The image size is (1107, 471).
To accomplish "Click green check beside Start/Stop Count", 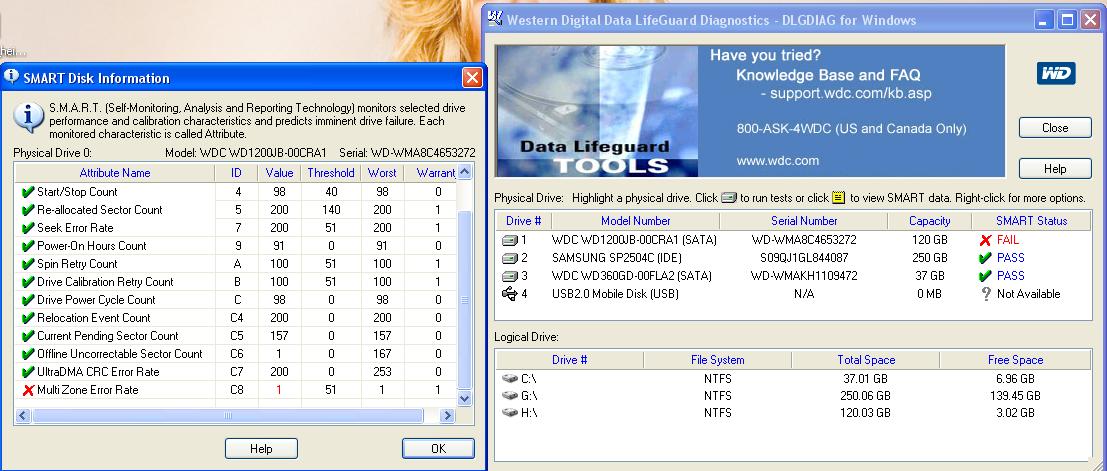I will (x=28, y=192).
